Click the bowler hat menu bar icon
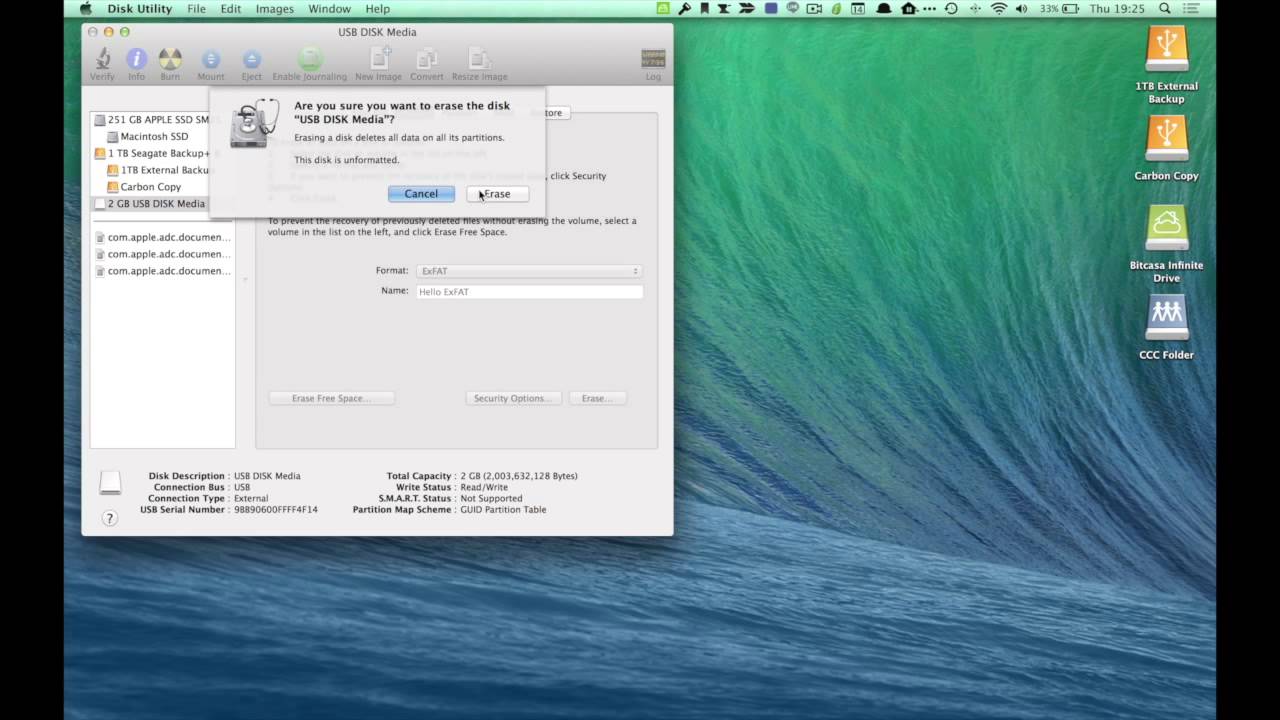 point(884,8)
